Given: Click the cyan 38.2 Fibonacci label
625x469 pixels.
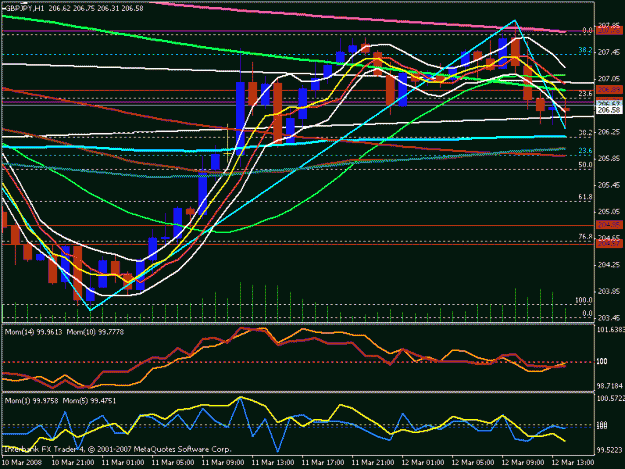Looking at the screenshot, I should 585,51.
